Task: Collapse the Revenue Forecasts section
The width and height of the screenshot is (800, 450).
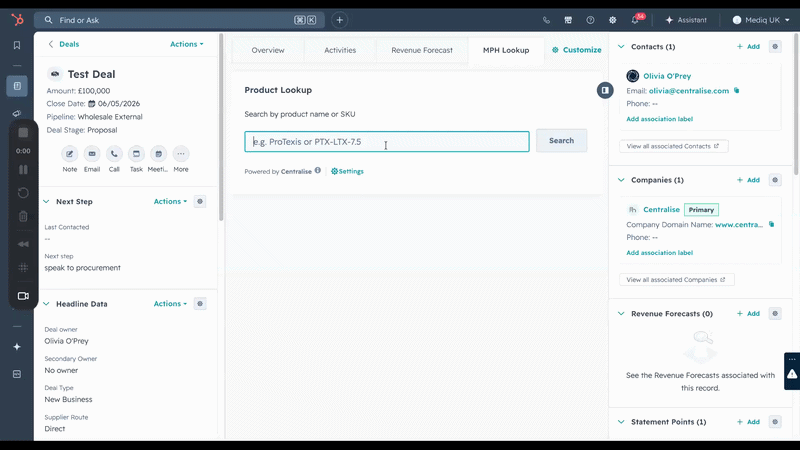Action: (x=621, y=313)
